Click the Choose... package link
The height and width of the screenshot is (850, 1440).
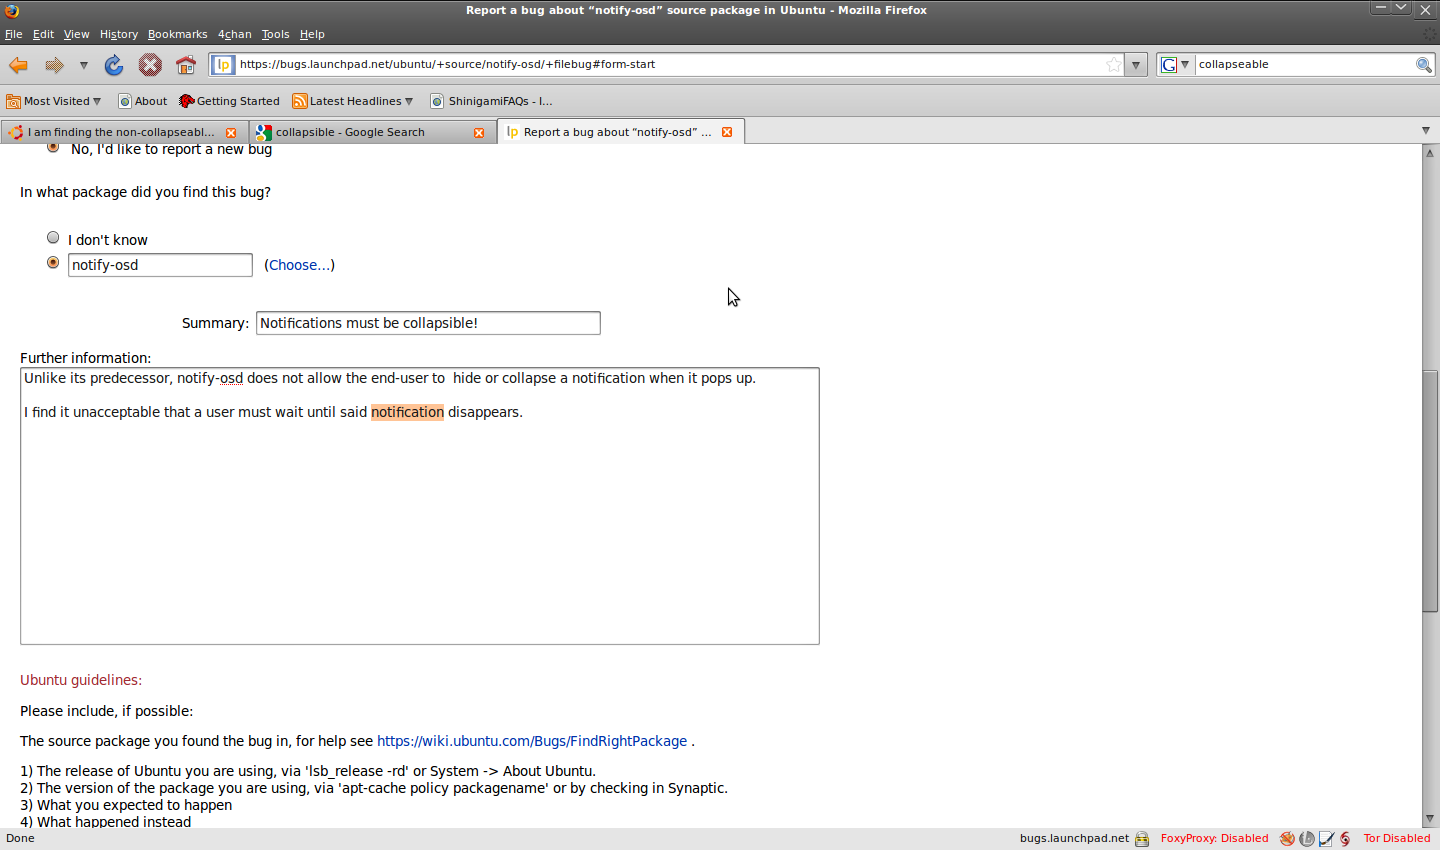coord(299,265)
